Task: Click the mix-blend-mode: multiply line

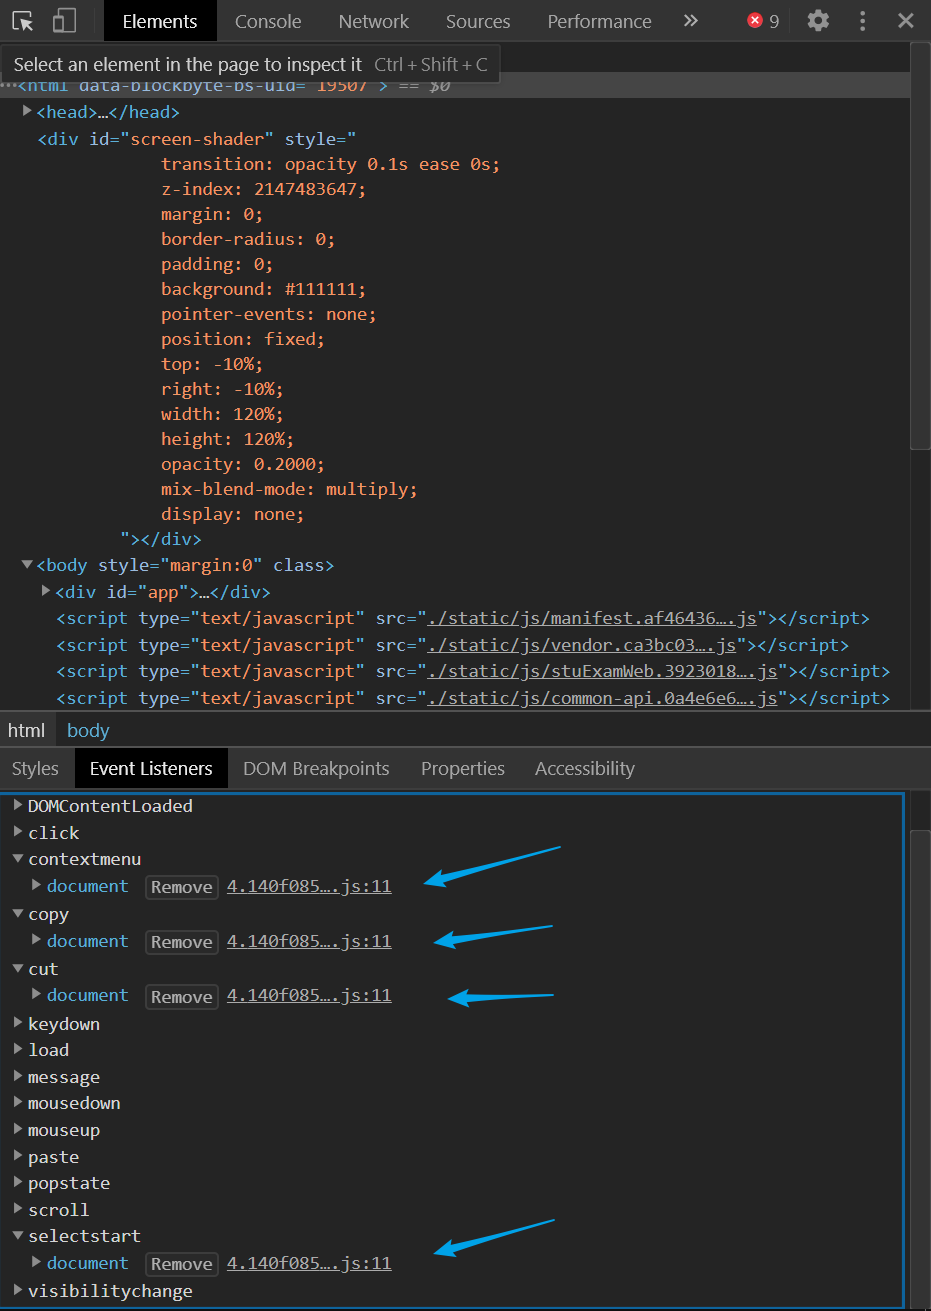Action: click(289, 489)
